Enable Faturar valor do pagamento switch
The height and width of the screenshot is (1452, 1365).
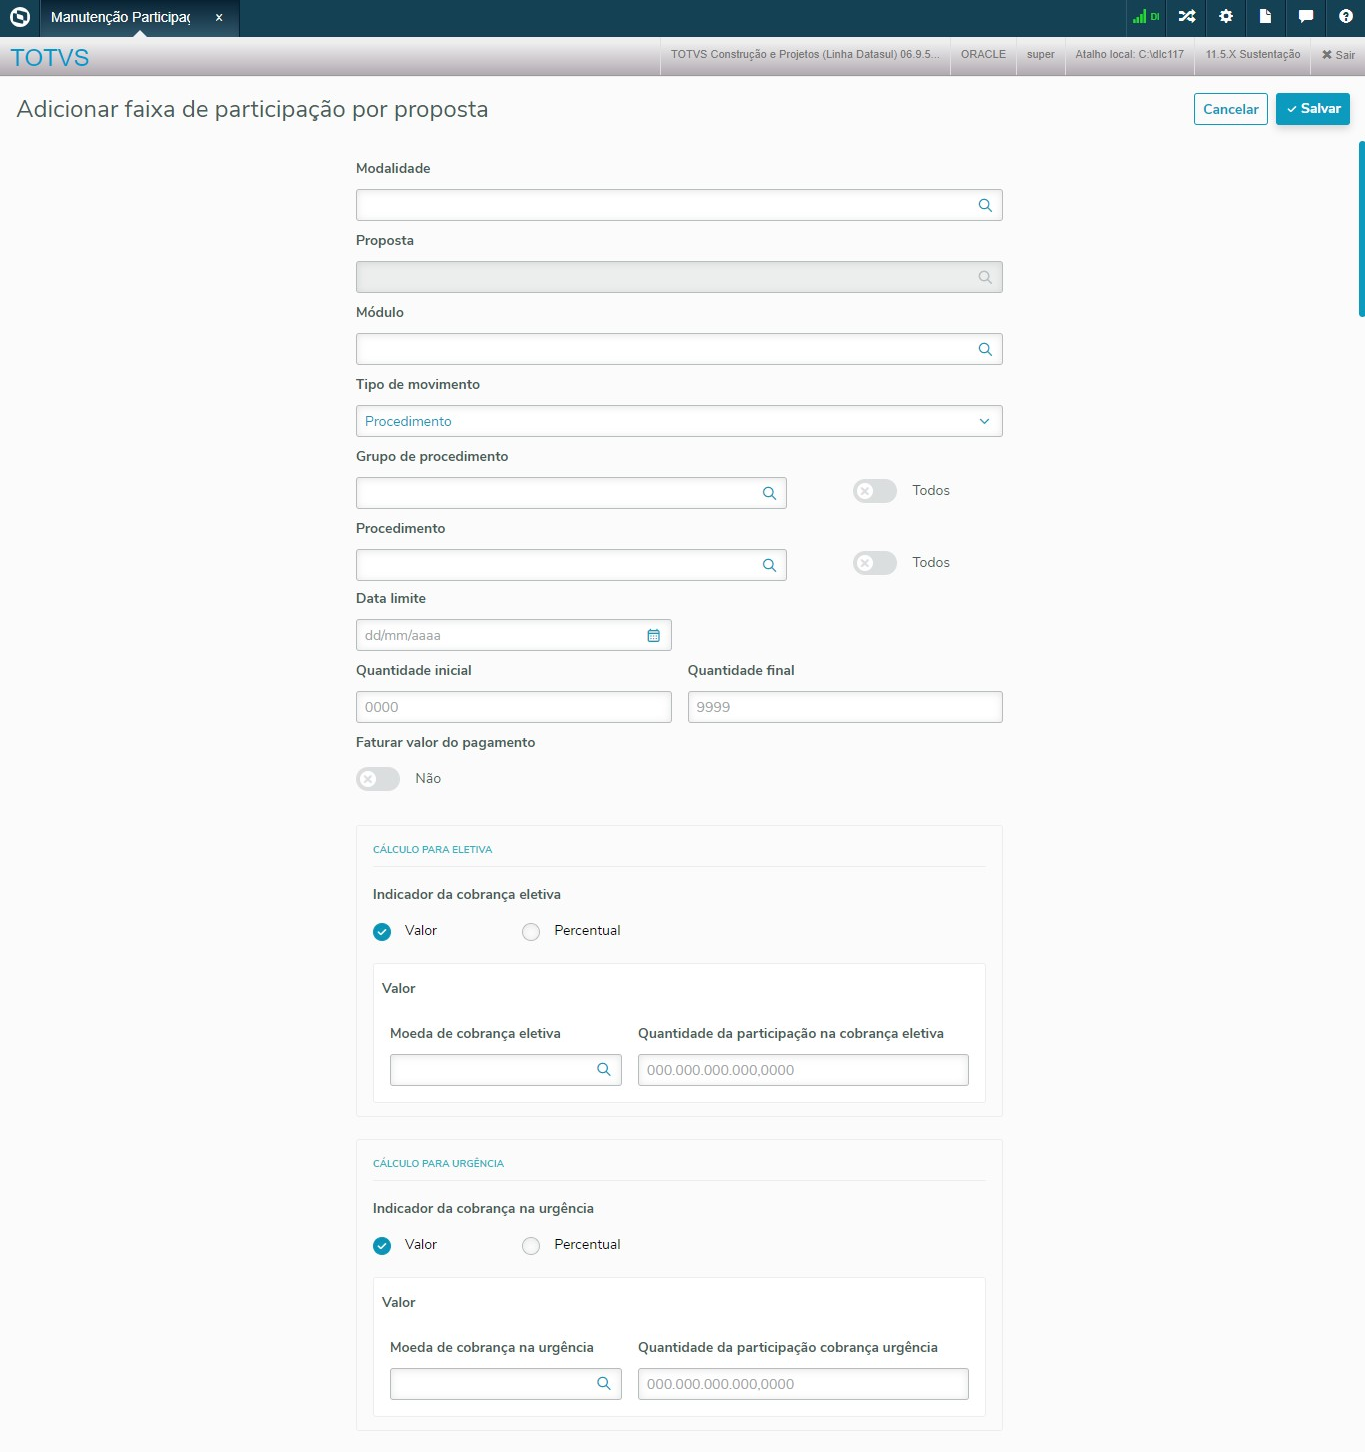pos(378,779)
